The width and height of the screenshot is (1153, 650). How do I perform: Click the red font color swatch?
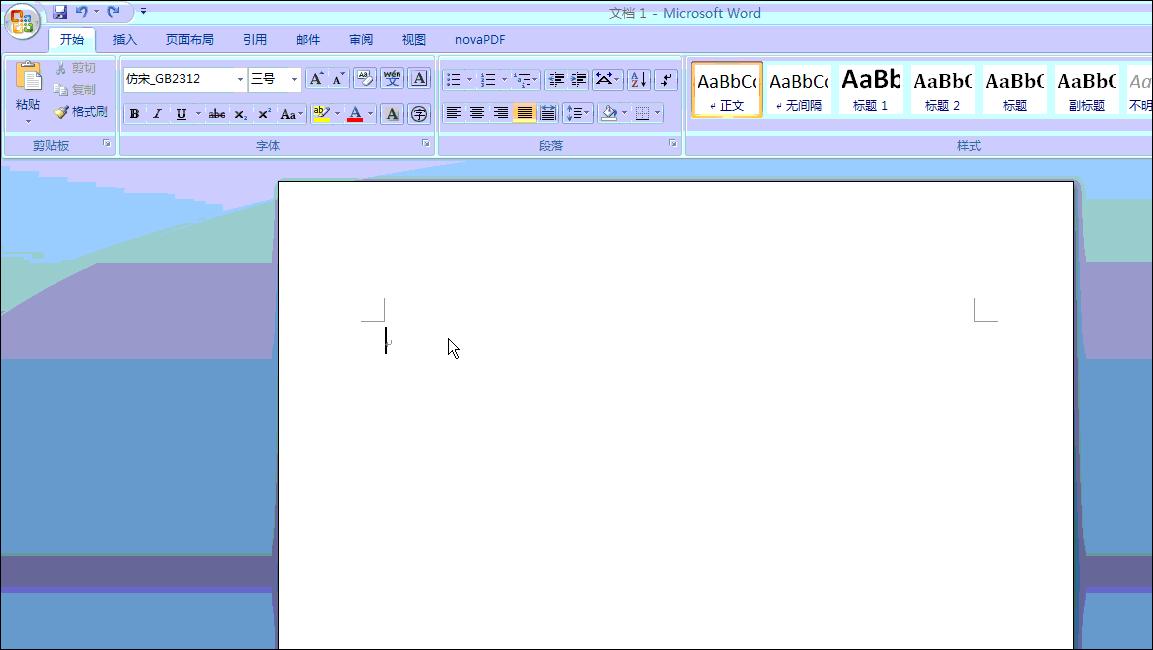(354, 114)
